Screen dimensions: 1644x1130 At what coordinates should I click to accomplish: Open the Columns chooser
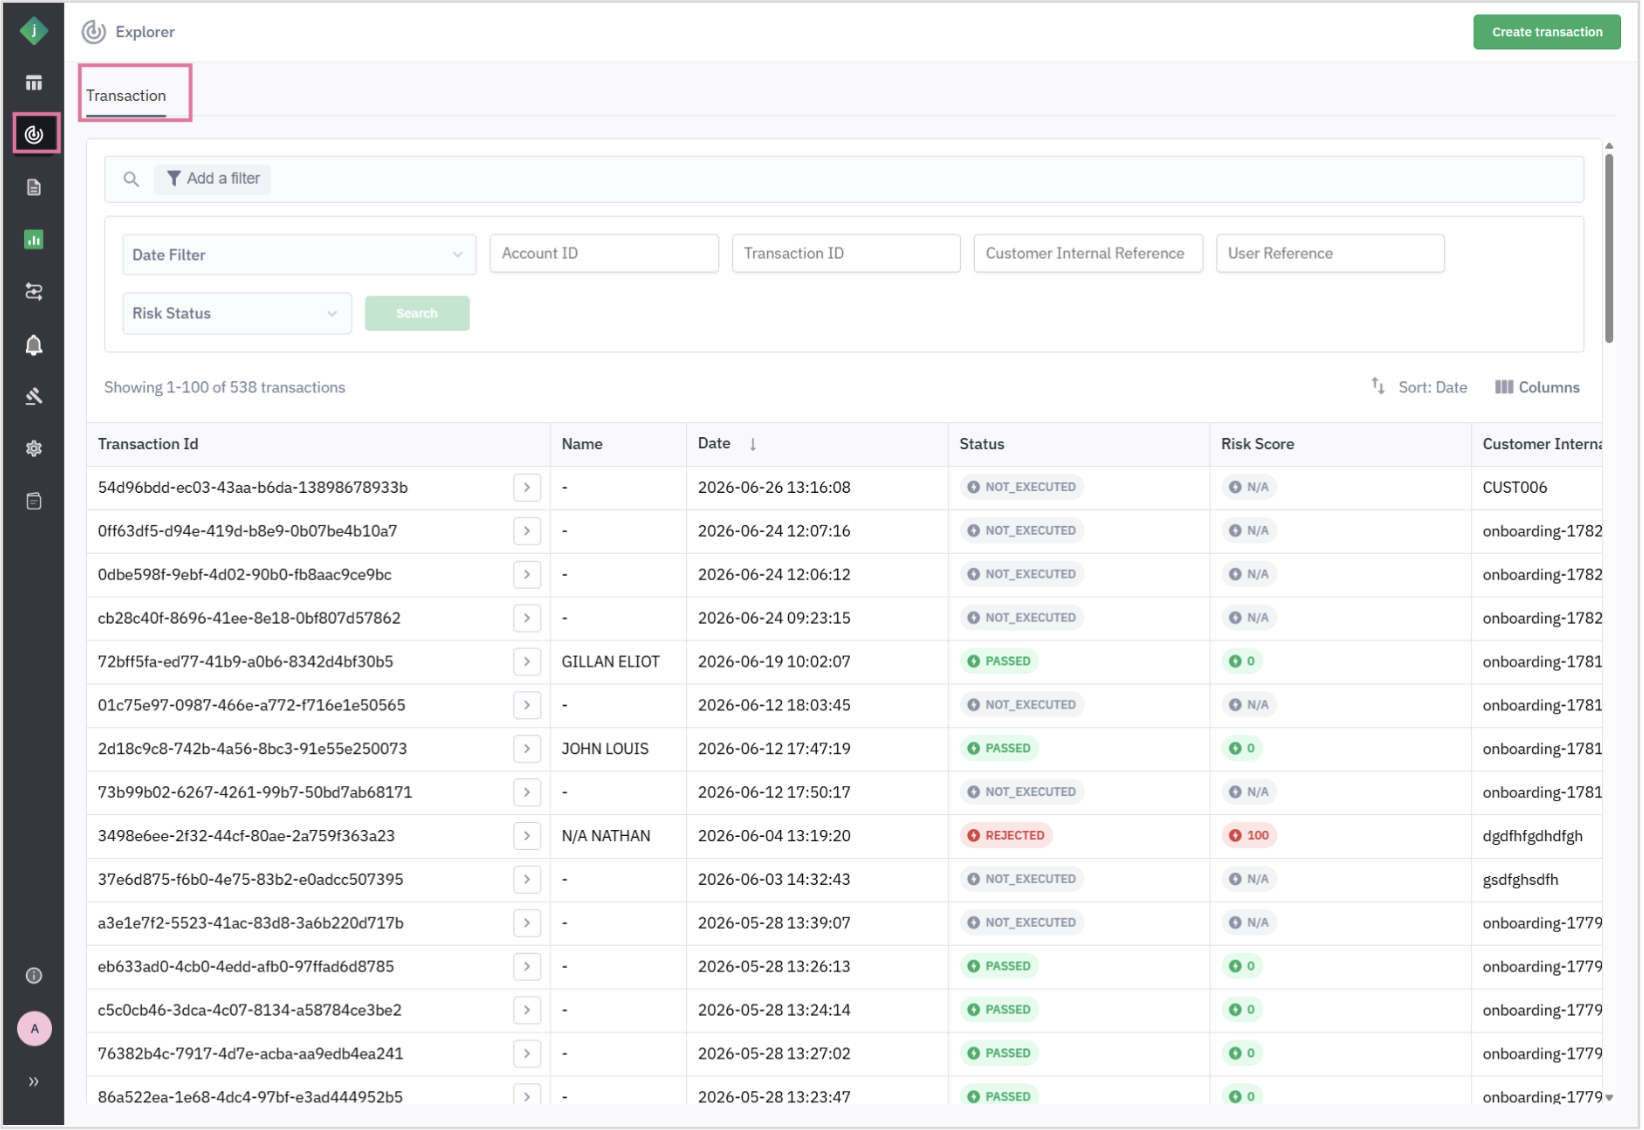click(1537, 387)
